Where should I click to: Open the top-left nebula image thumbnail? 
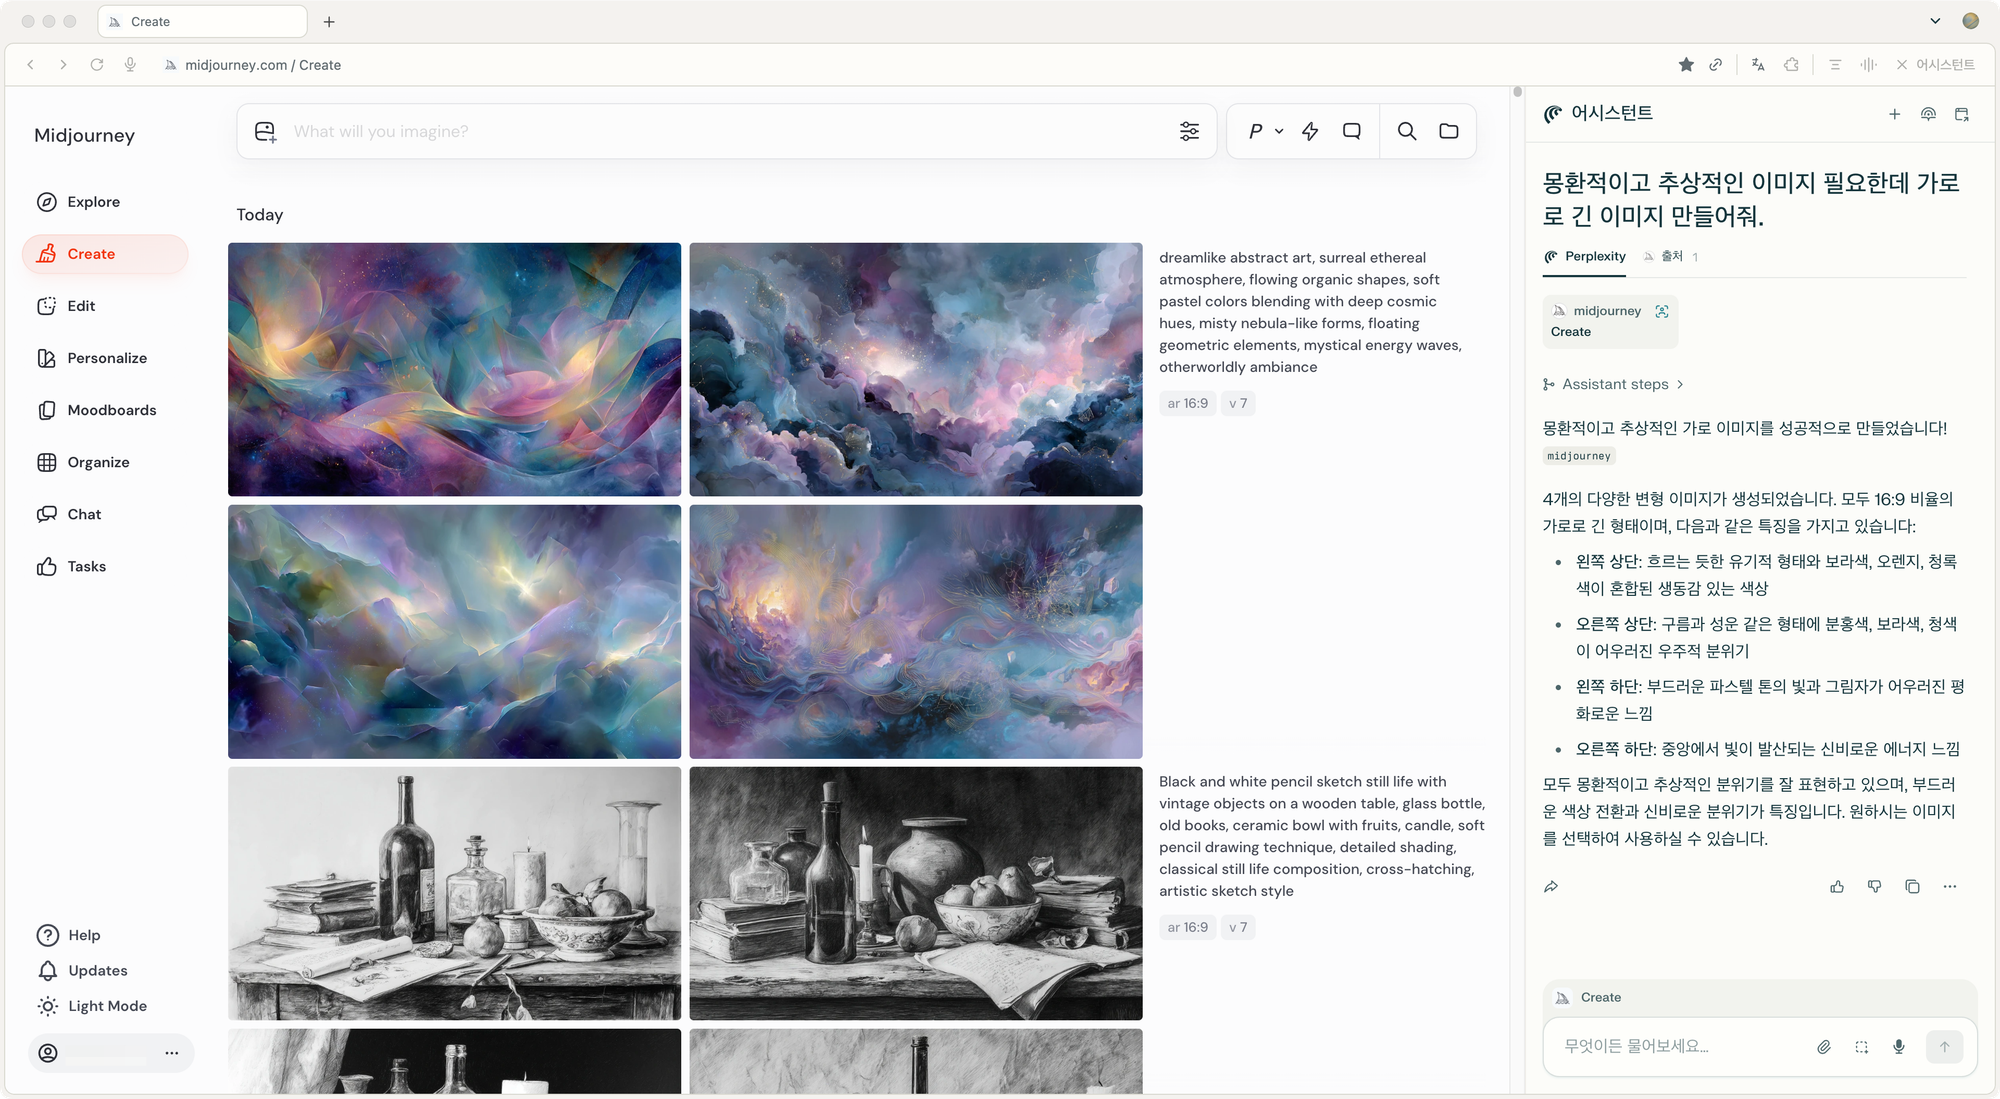[454, 369]
